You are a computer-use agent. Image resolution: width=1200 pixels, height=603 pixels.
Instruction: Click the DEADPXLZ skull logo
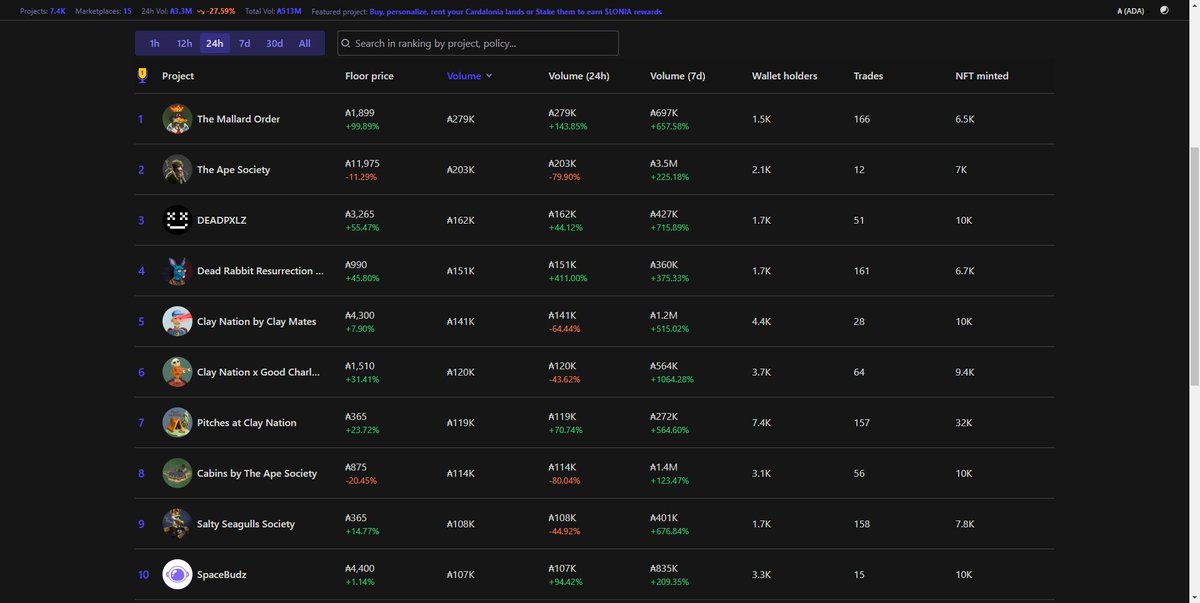176,219
